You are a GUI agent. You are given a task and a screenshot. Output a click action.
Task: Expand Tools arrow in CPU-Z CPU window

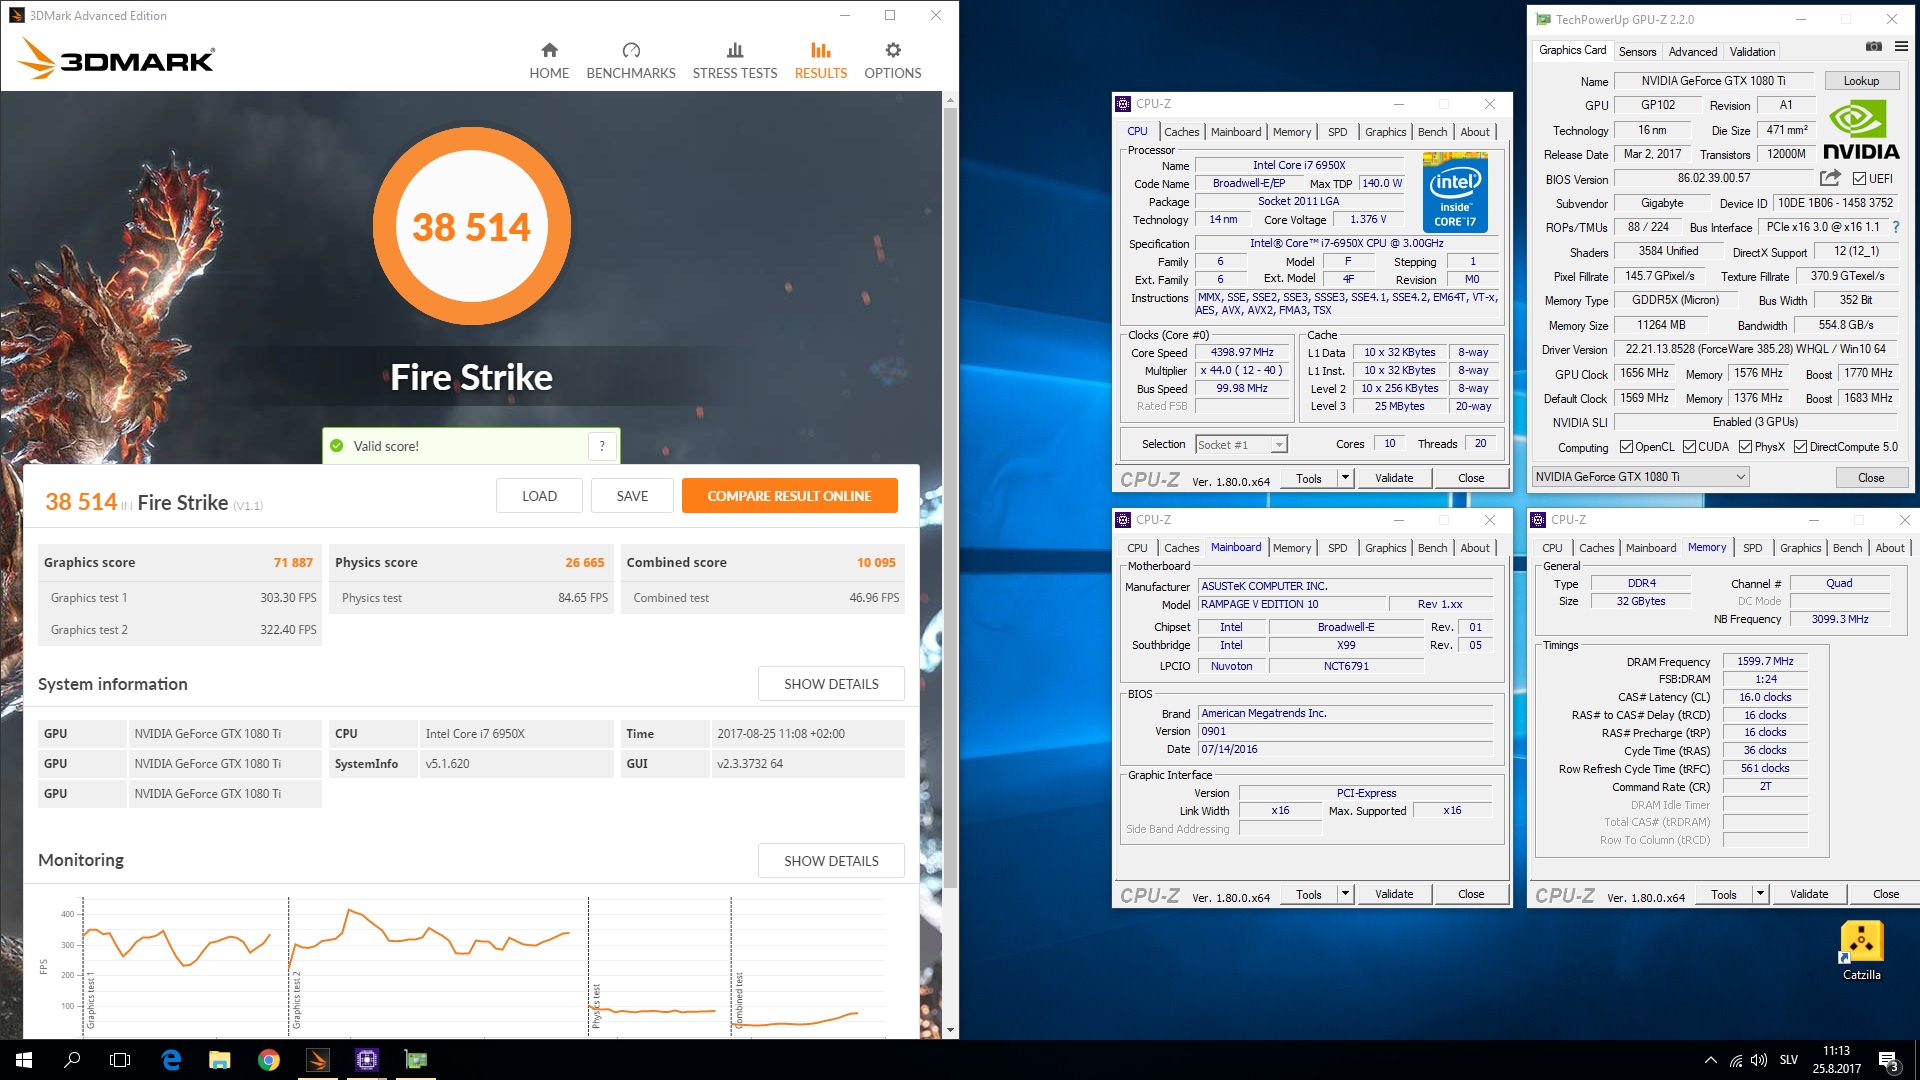[x=1345, y=478]
